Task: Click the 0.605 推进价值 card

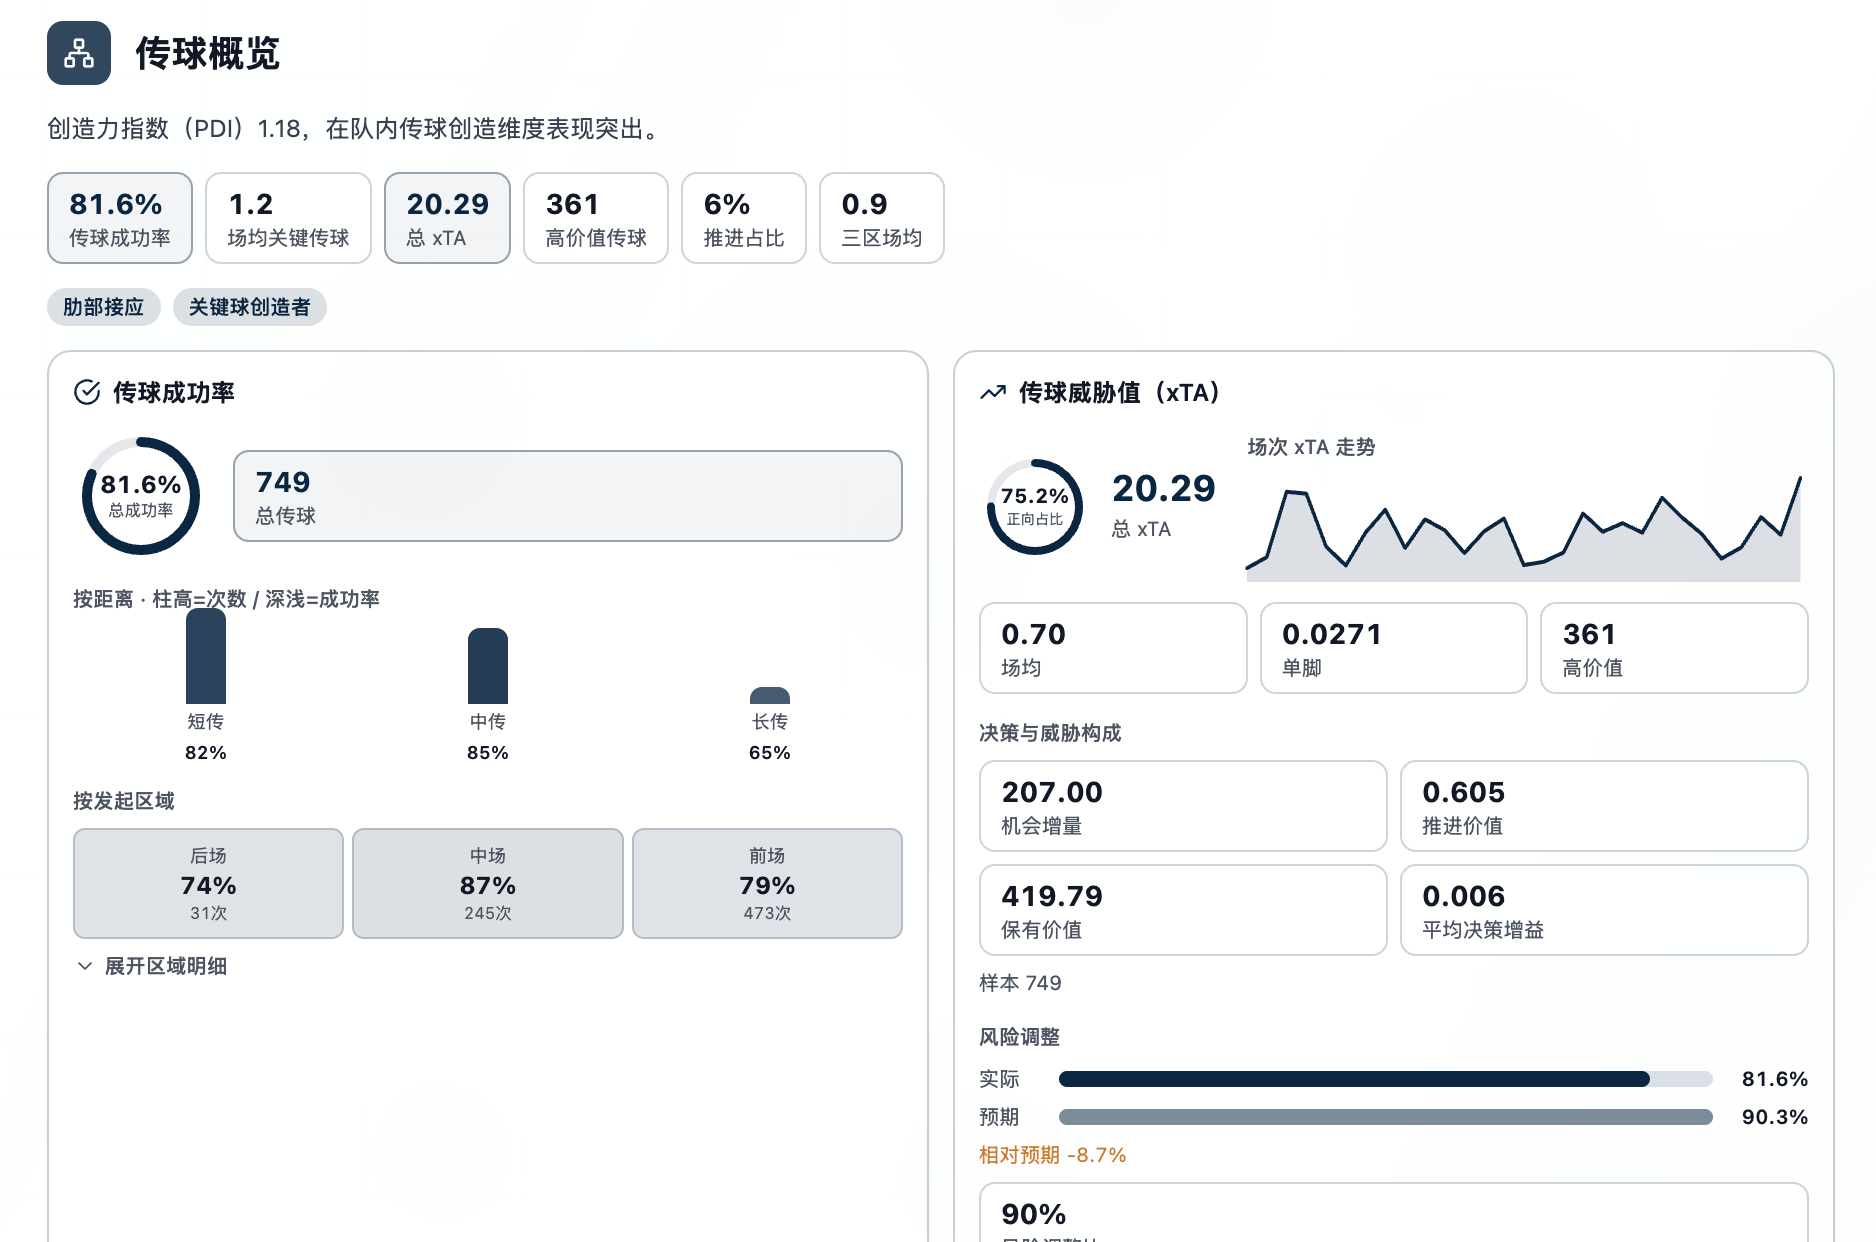Action: click(1604, 806)
